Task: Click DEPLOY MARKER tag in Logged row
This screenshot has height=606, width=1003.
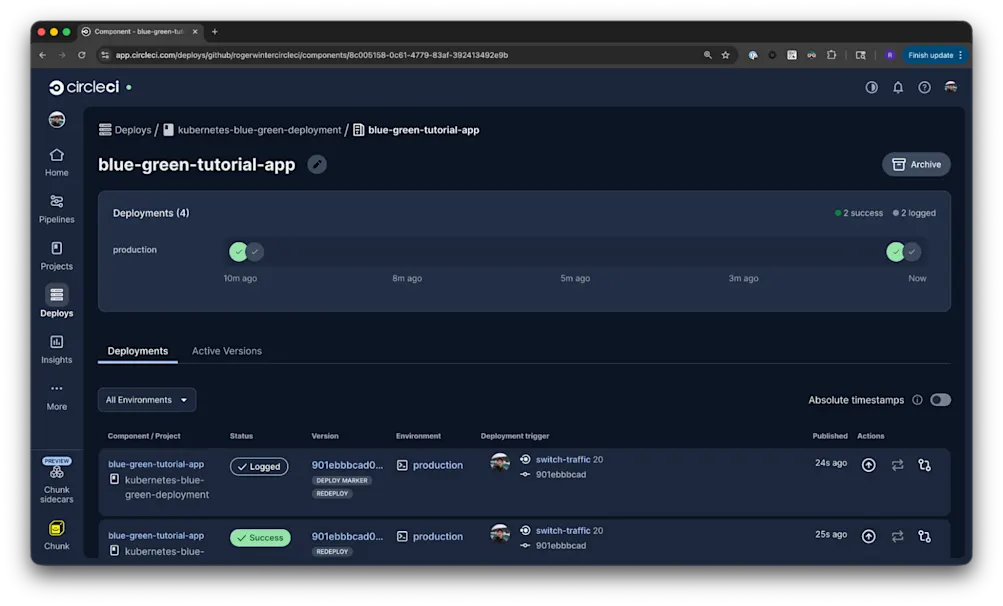Action: click(x=342, y=481)
